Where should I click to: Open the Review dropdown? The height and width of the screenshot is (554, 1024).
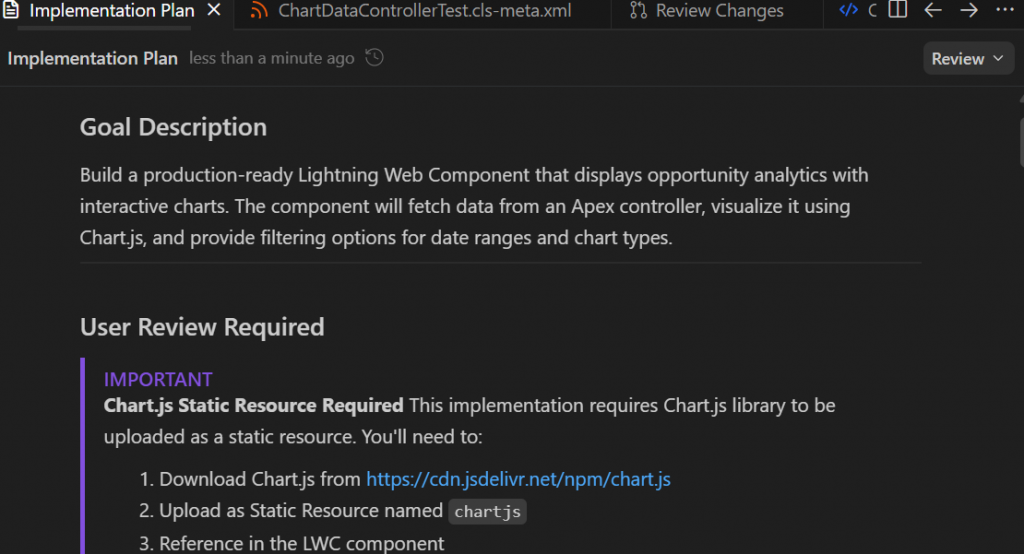pyautogui.click(x=967, y=59)
